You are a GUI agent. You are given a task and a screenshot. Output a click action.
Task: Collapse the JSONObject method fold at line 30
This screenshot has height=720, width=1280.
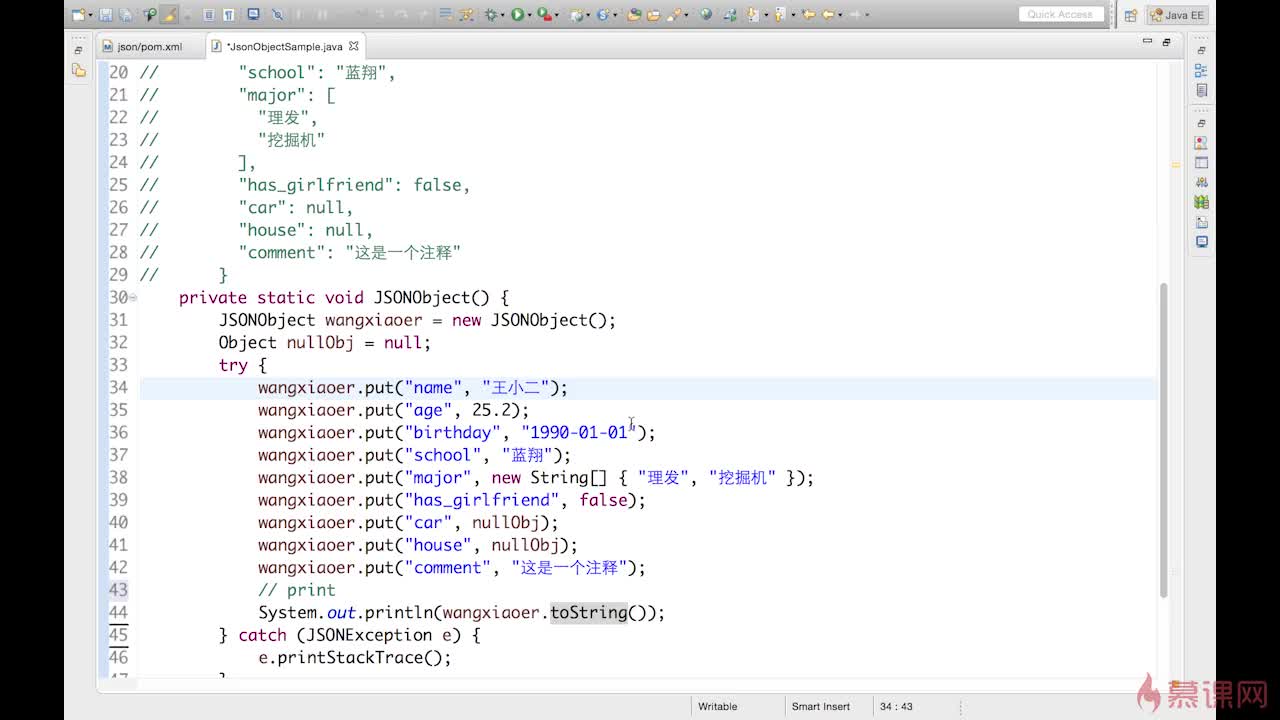[x=133, y=298]
